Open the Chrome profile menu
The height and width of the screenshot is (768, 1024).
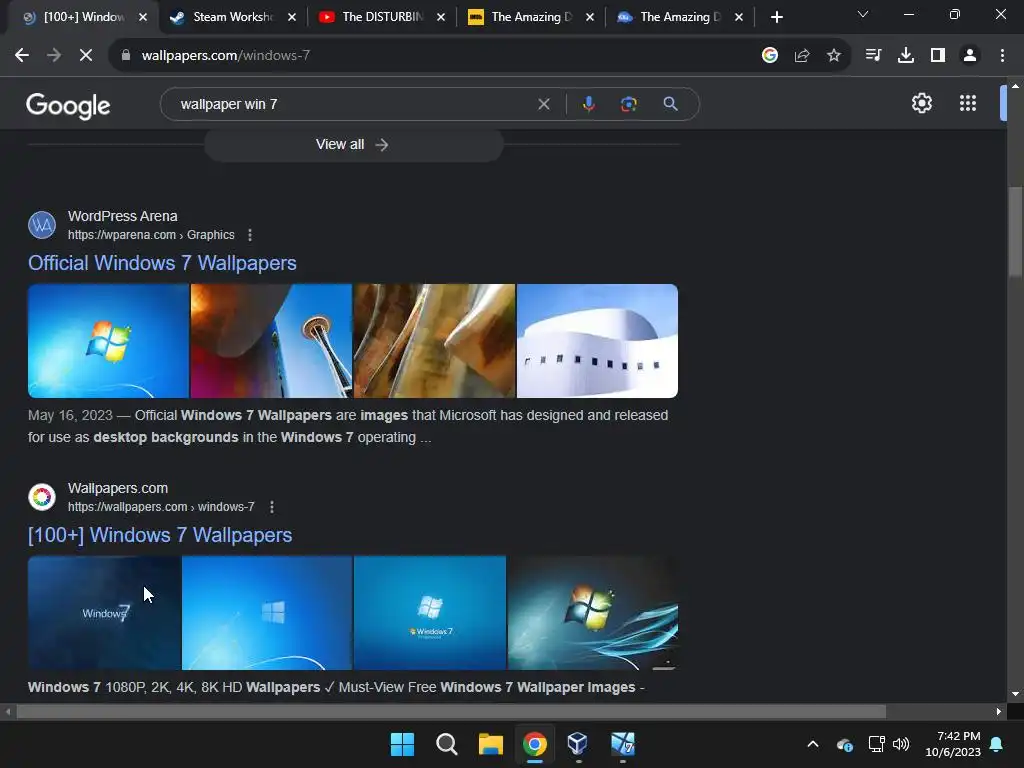tap(970, 56)
